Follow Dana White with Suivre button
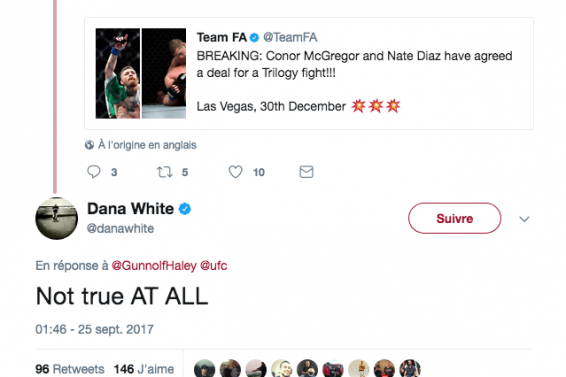Screen dimensions: 566x377 [x=454, y=218]
